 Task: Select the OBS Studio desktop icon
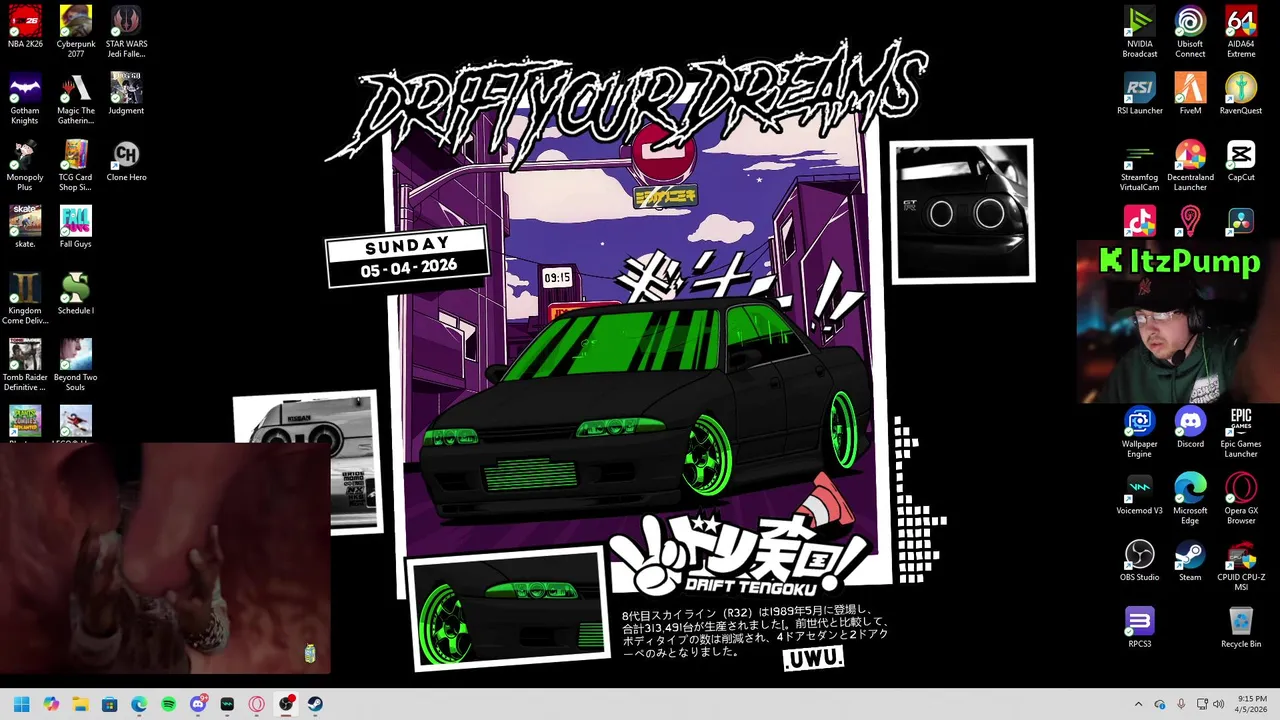(1139, 560)
